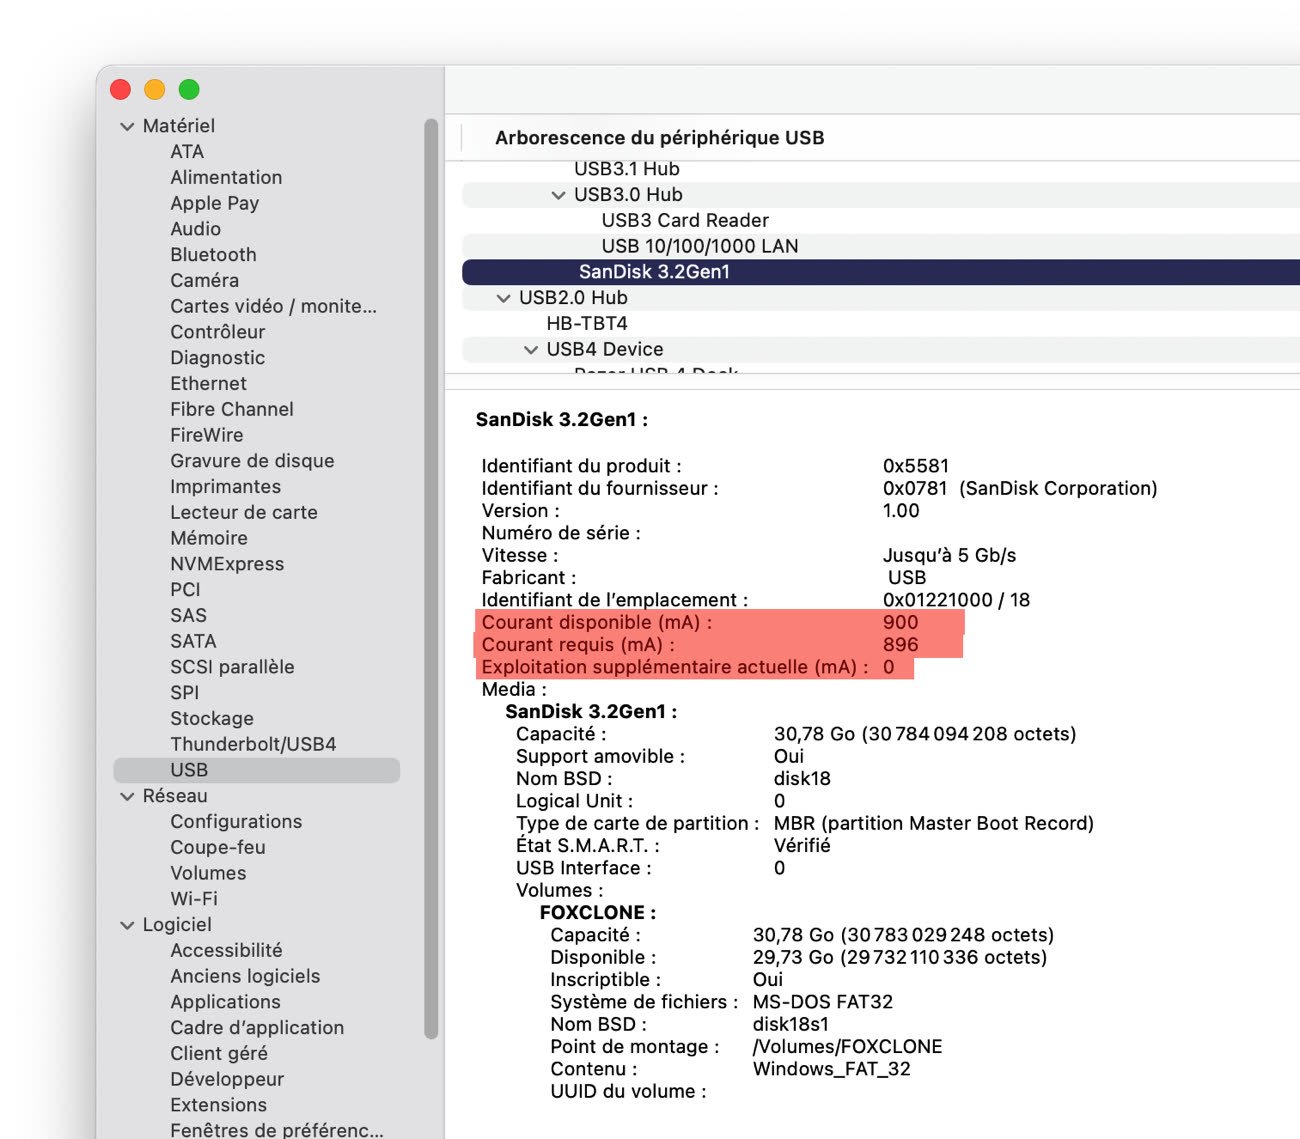Select ATA in the sidebar
1300x1139 pixels.
click(187, 151)
